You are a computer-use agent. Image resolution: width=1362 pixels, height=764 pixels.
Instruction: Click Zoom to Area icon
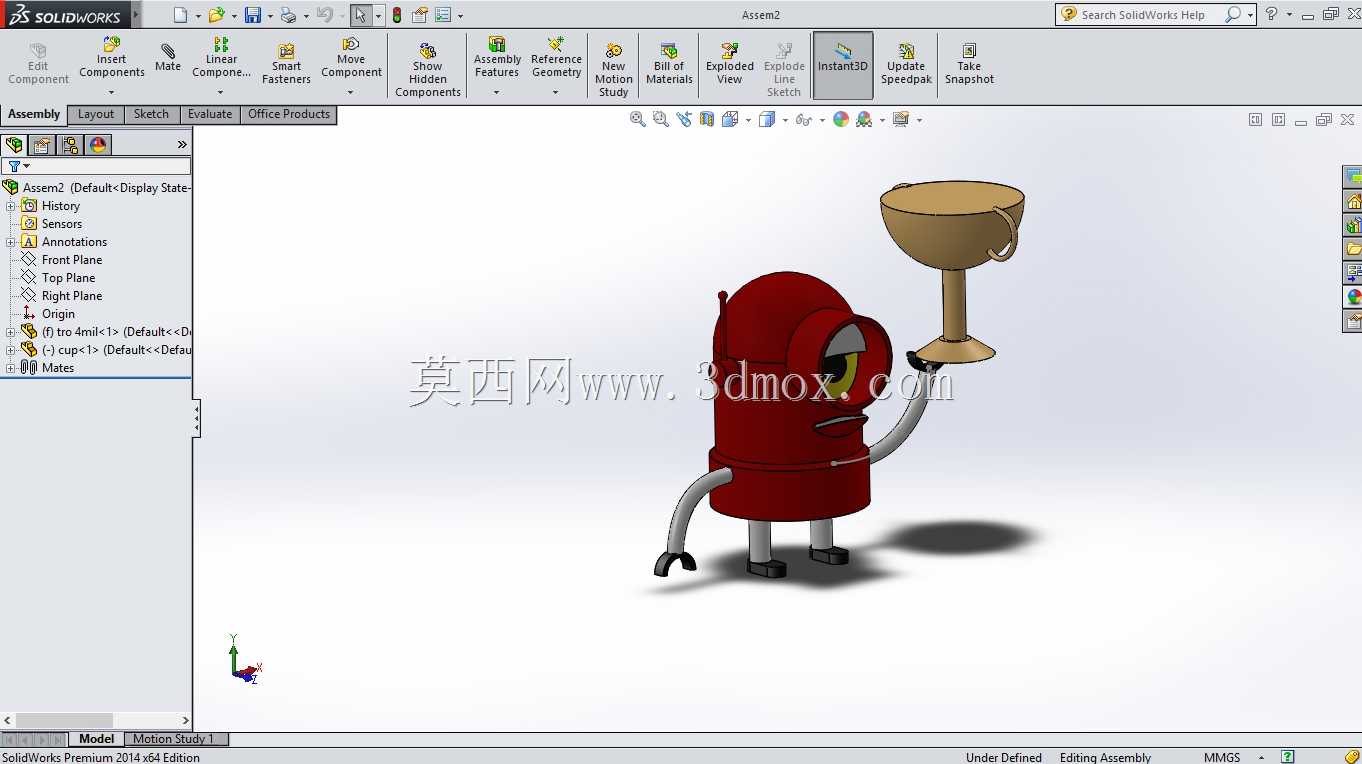tap(660, 119)
